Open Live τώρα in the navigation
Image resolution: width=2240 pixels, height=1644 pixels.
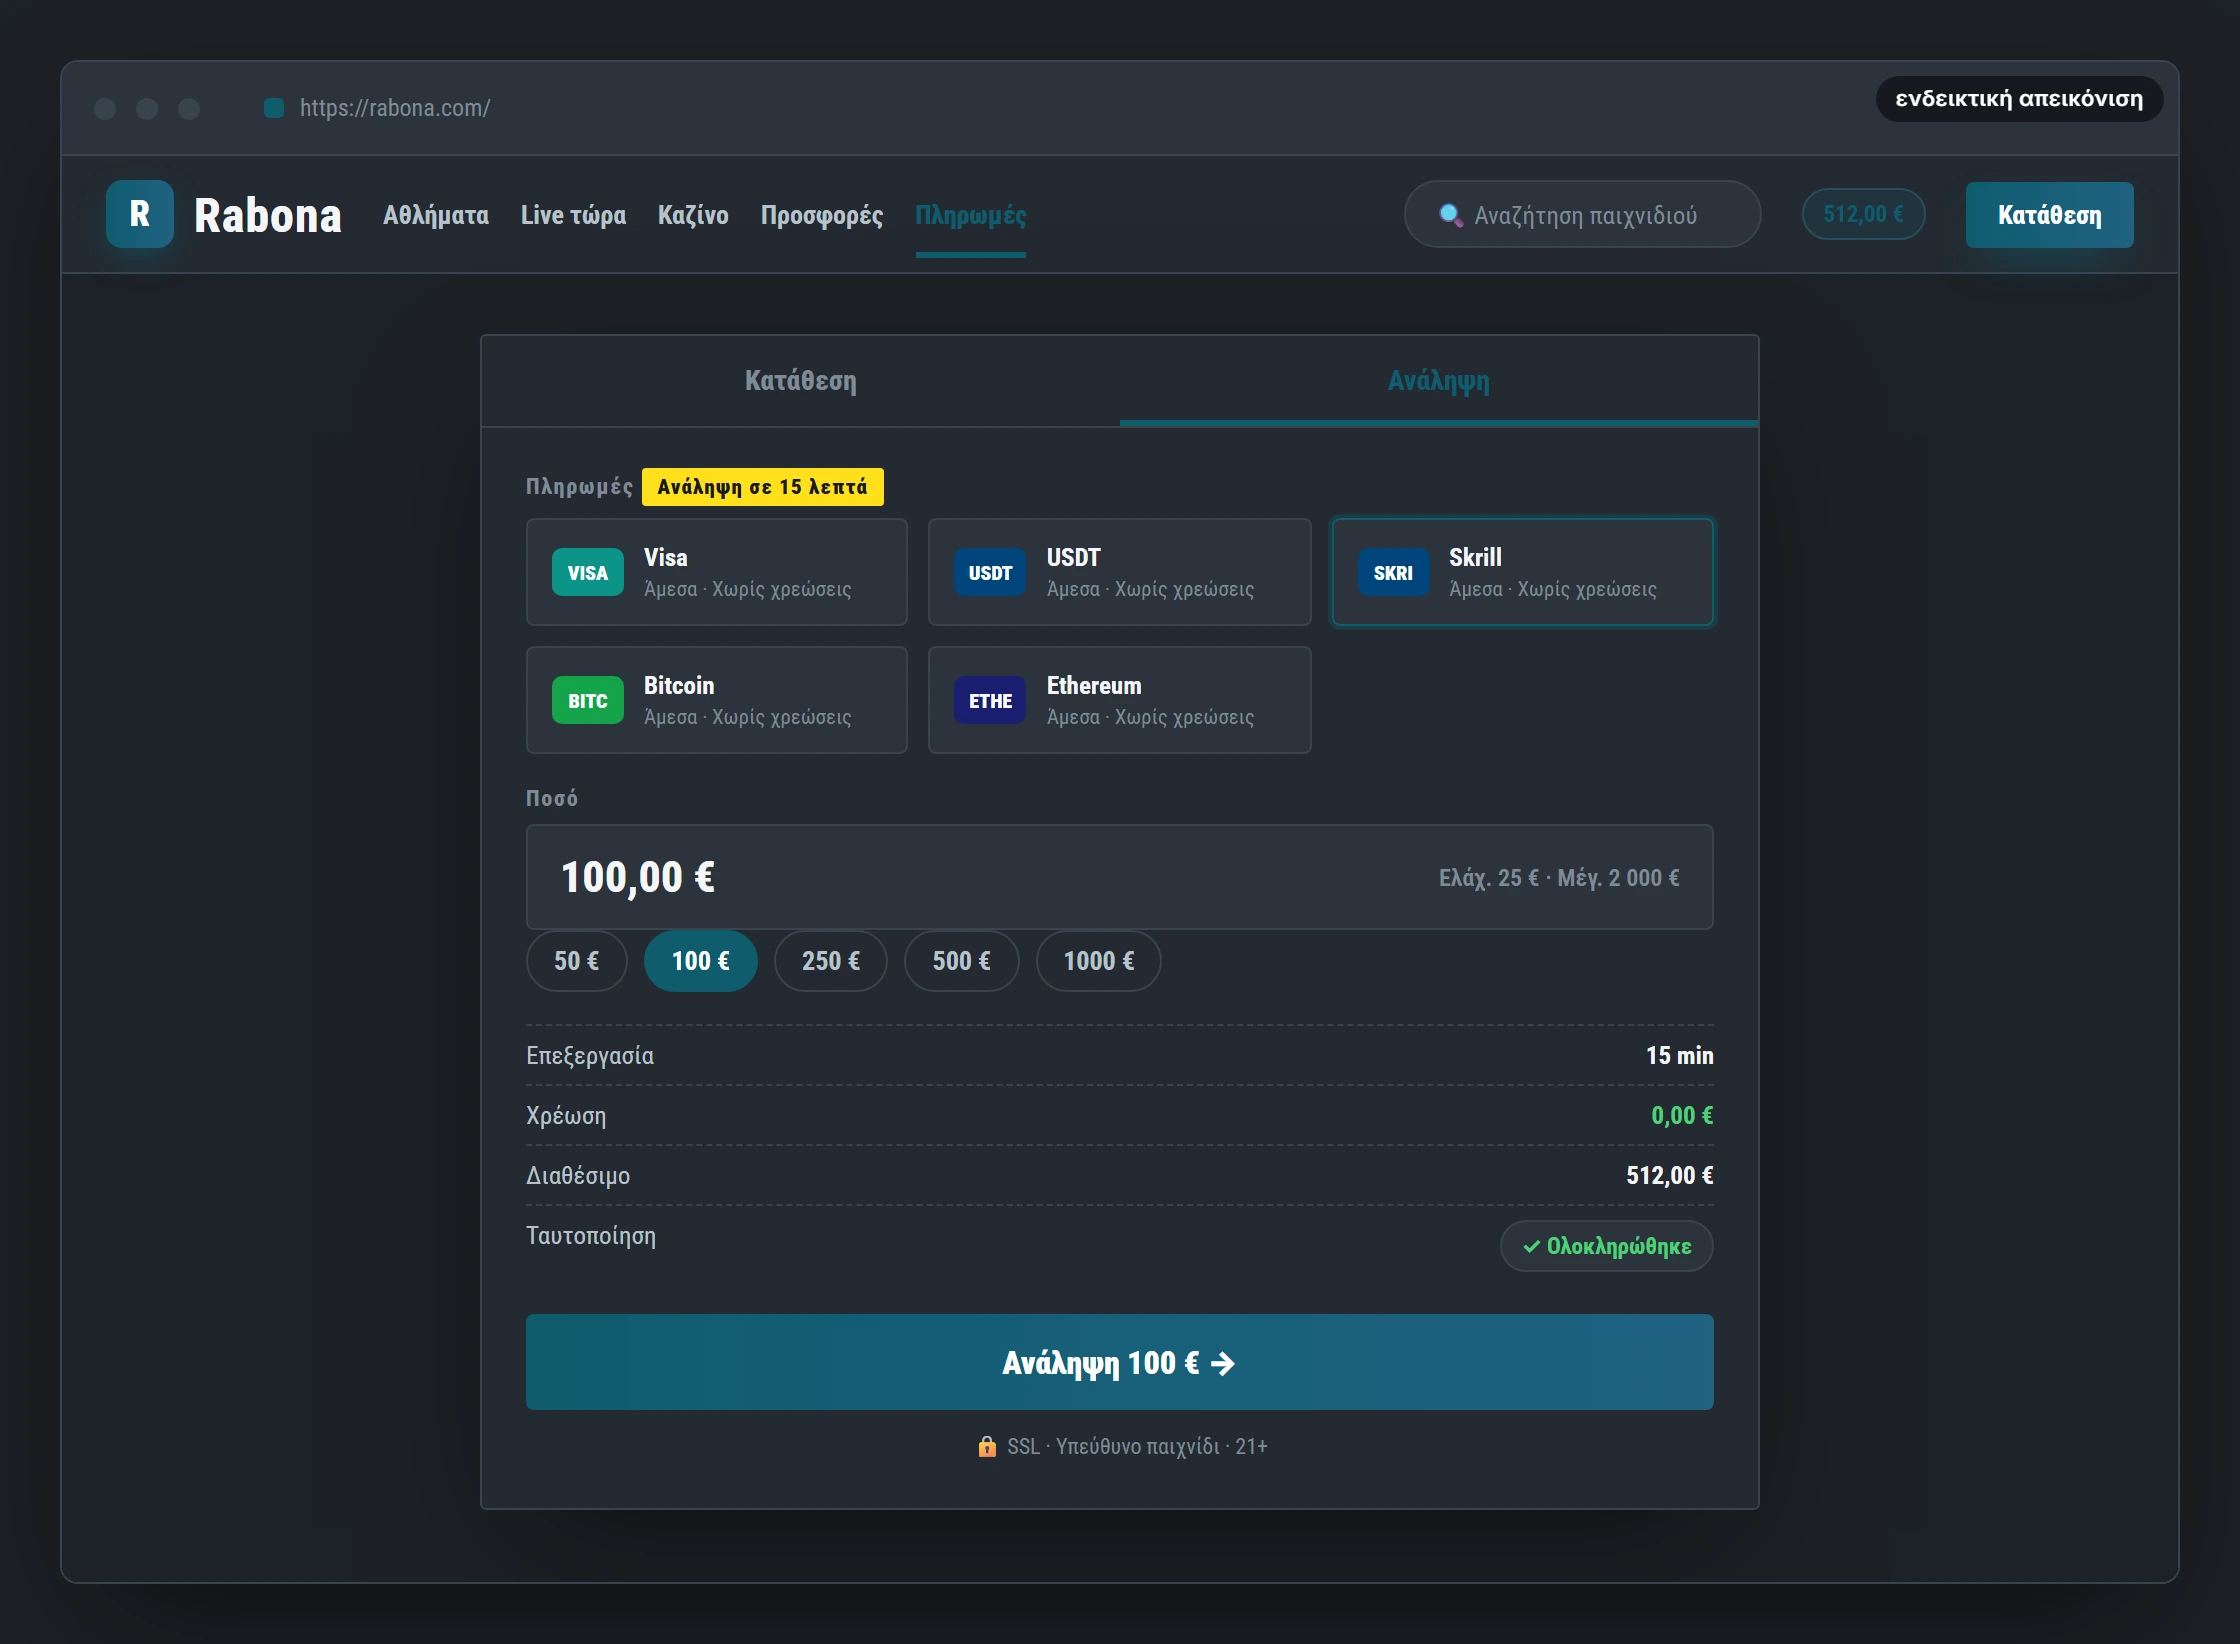pos(573,215)
